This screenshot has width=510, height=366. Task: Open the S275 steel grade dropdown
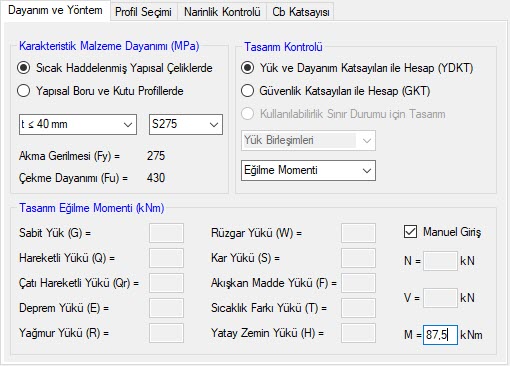pos(186,124)
